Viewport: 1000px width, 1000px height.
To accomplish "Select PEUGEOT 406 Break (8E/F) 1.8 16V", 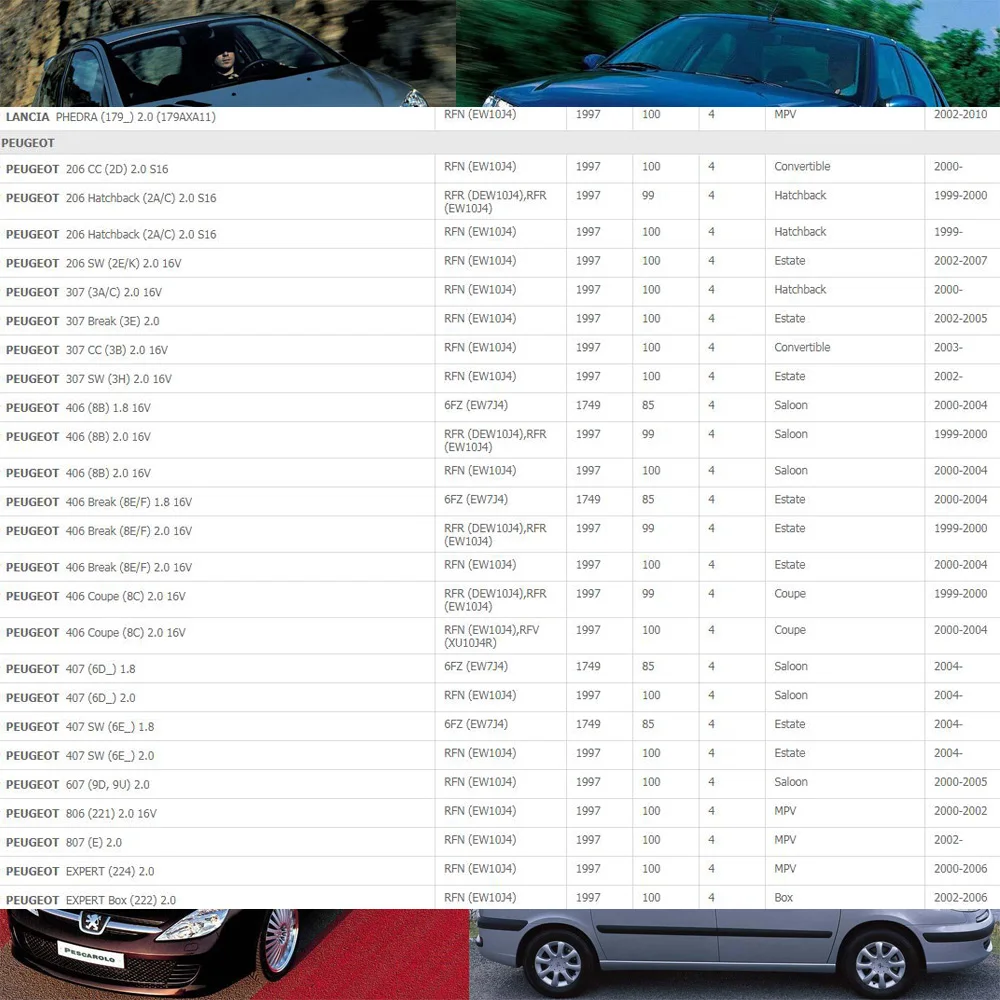I will click(x=99, y=503).
